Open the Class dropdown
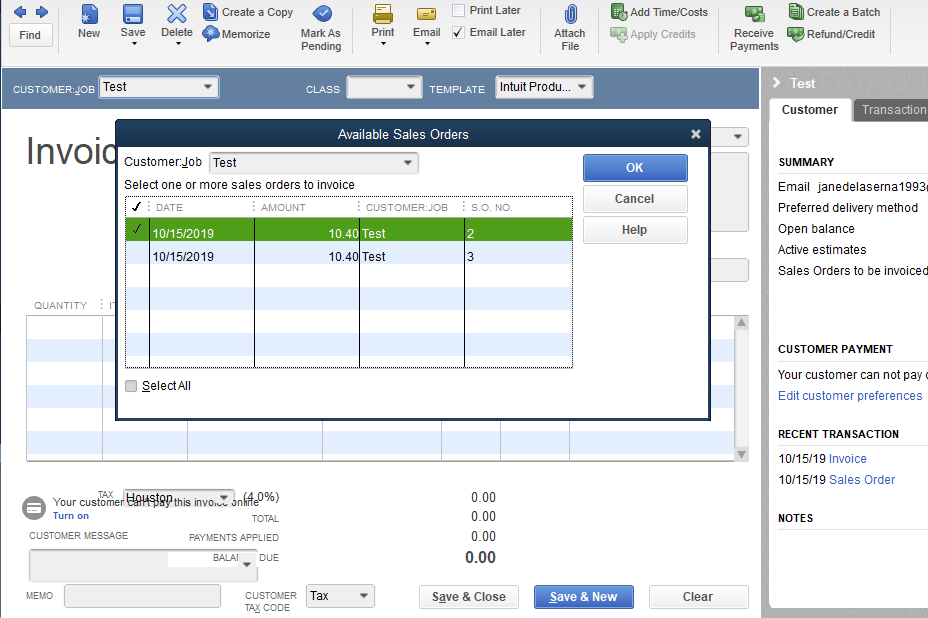This screenshot has height=618, width=928. (x=411, y=86)
